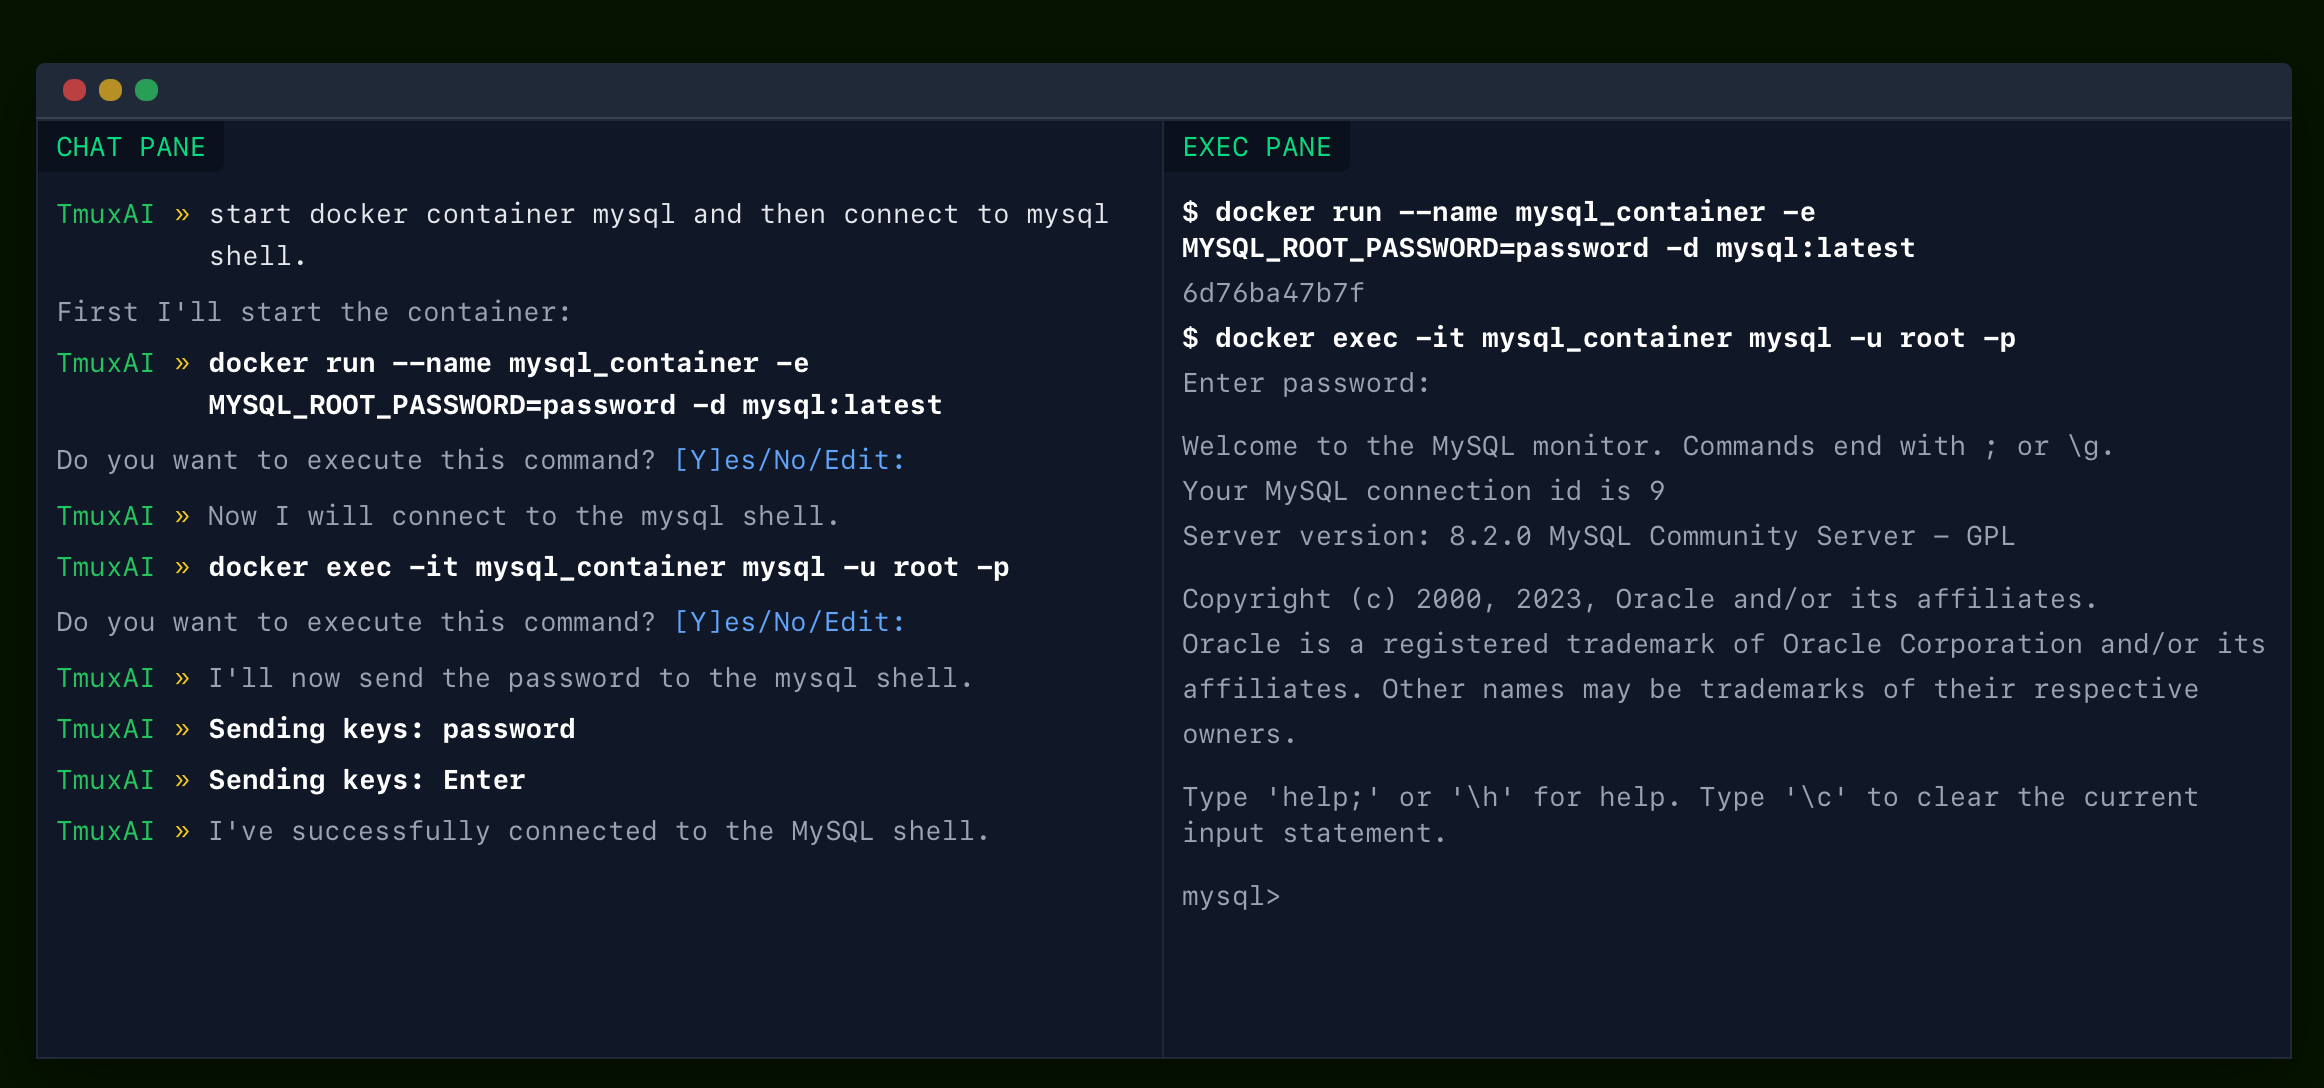Click the second [Y]es/No/Edit: prompt
Viewport: 2324px width, 1088px height.
point(790,622)
